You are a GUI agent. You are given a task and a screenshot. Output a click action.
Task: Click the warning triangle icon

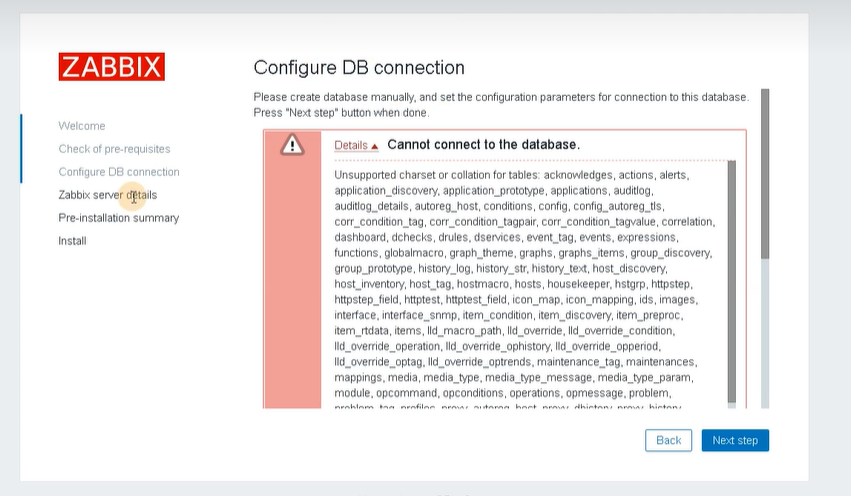pos(292,145)
